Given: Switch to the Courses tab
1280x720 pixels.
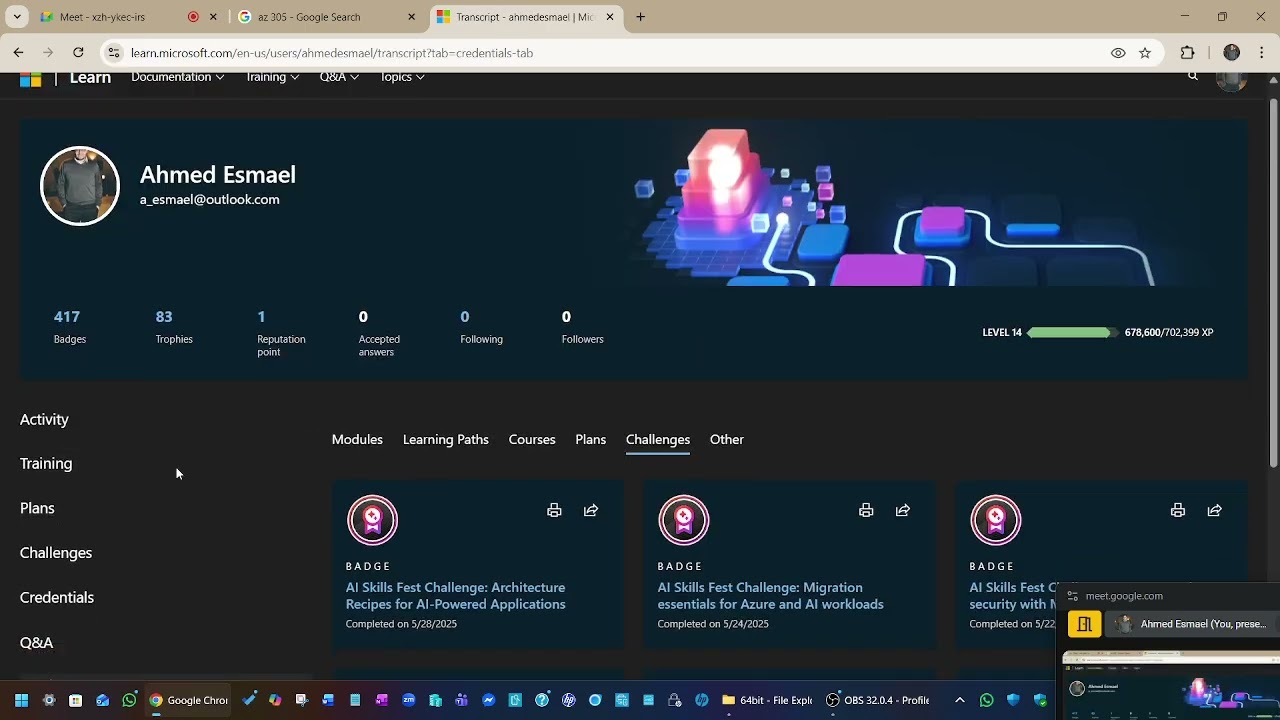Looking at the screenshot, I should point(532,439).
